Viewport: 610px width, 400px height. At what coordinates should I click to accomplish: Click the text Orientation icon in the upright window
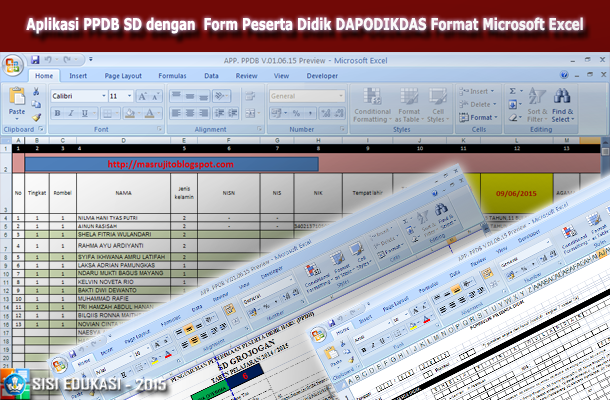[x=221, y=96]
